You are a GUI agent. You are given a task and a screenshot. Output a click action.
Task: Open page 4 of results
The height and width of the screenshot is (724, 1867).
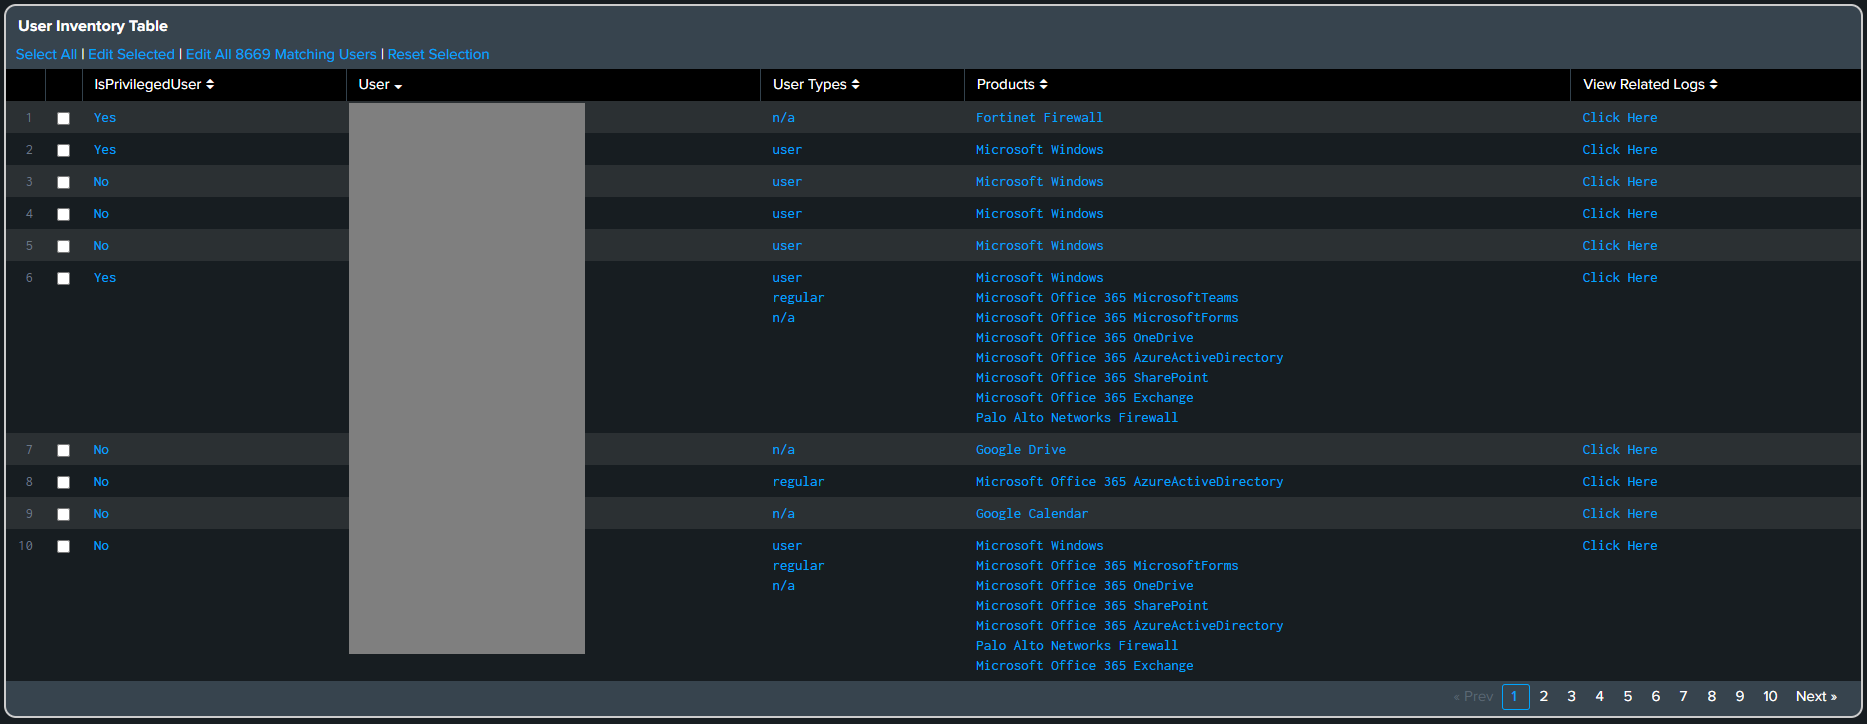pyautogui.click(x=1600, y=697)
